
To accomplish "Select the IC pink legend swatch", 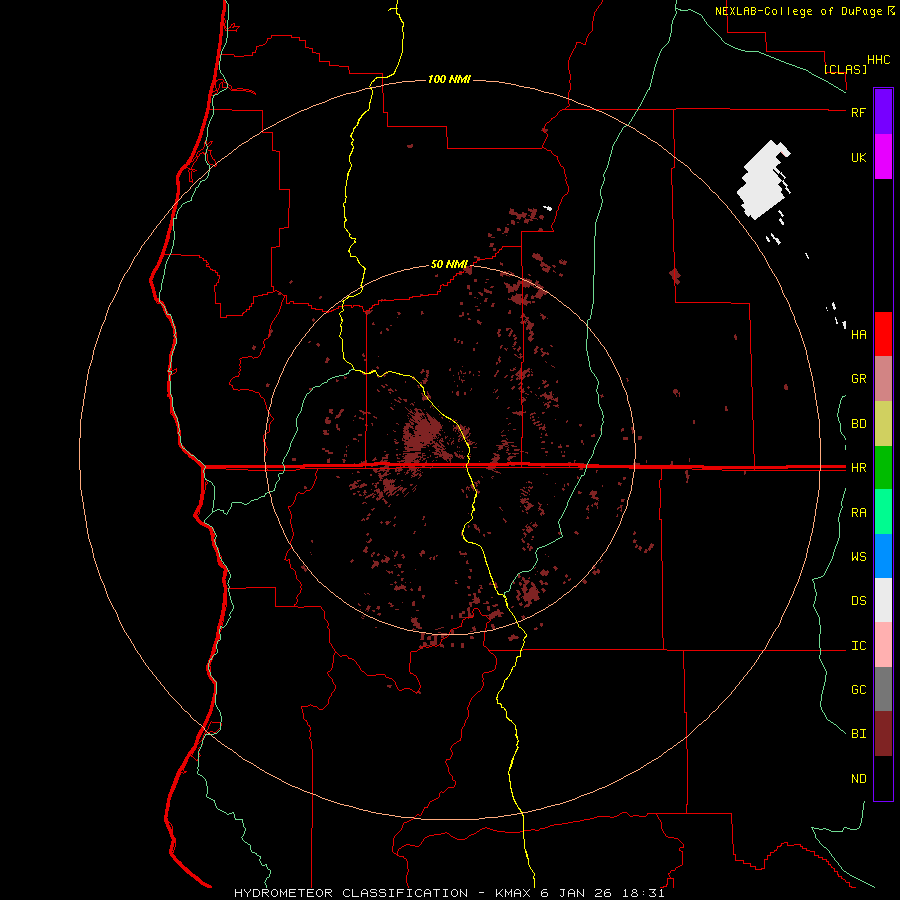I will [x=883, y=645].
